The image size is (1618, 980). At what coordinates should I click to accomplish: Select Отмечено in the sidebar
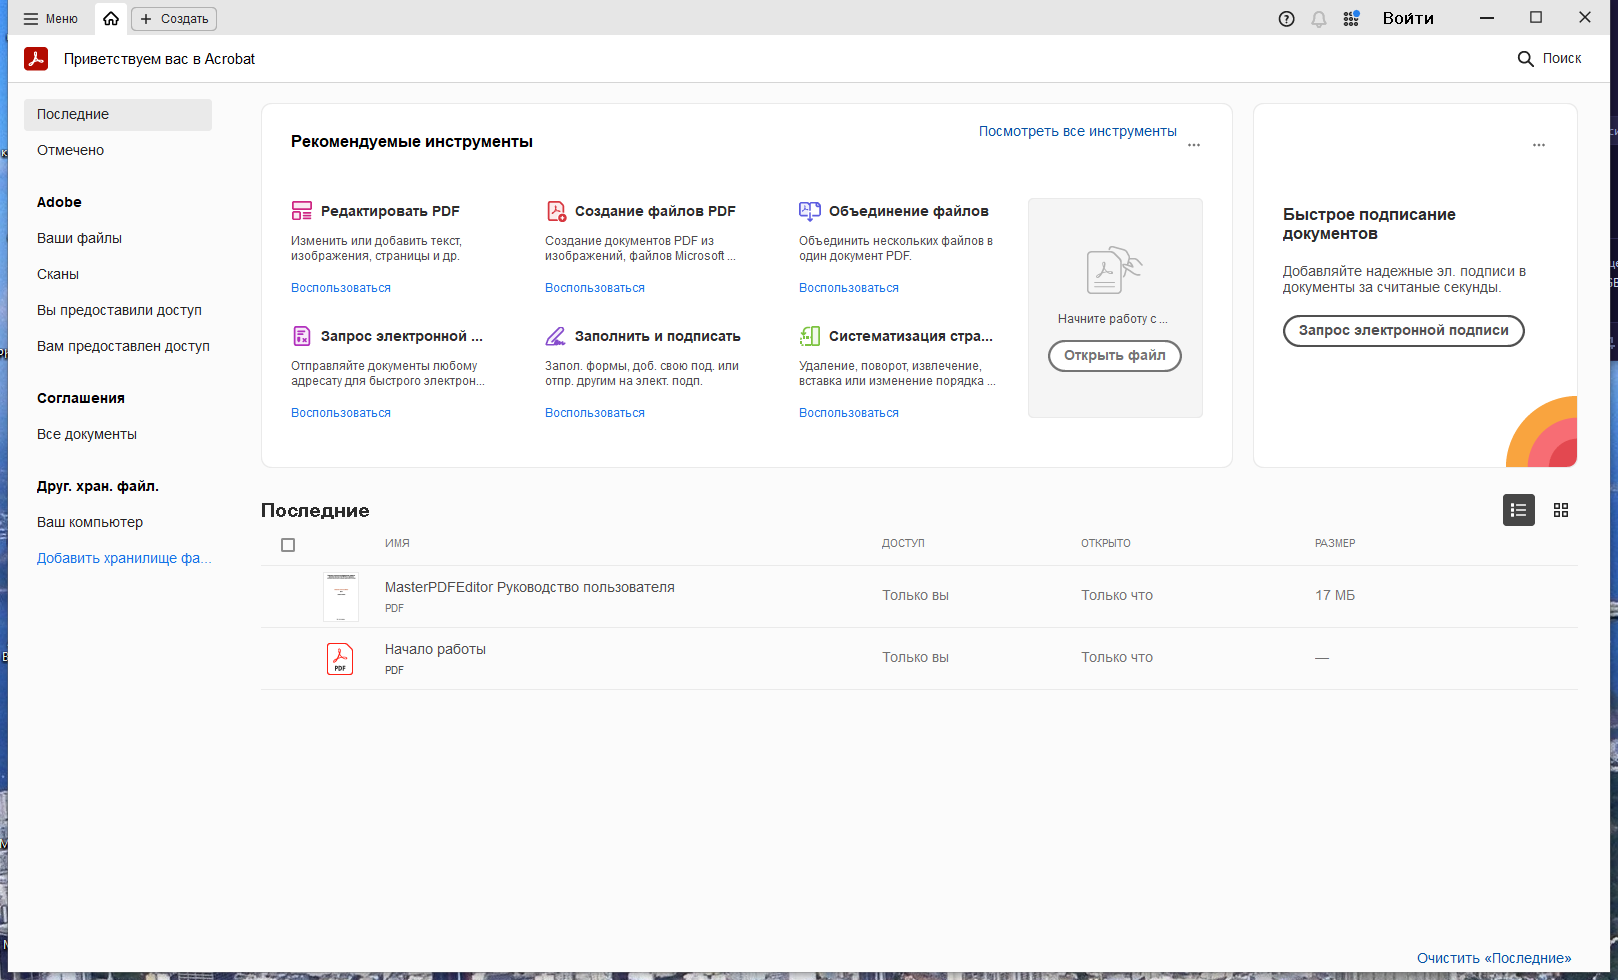(70, 150)
